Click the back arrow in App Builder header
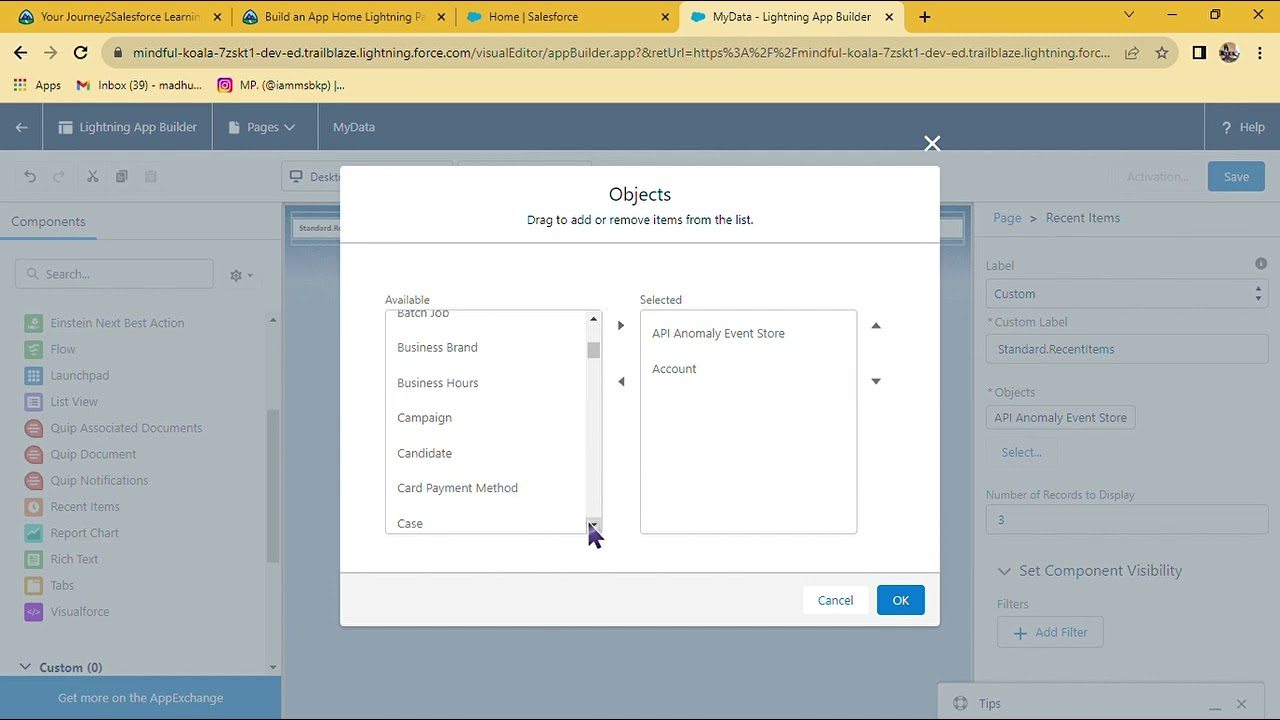 tap(22, 127)
